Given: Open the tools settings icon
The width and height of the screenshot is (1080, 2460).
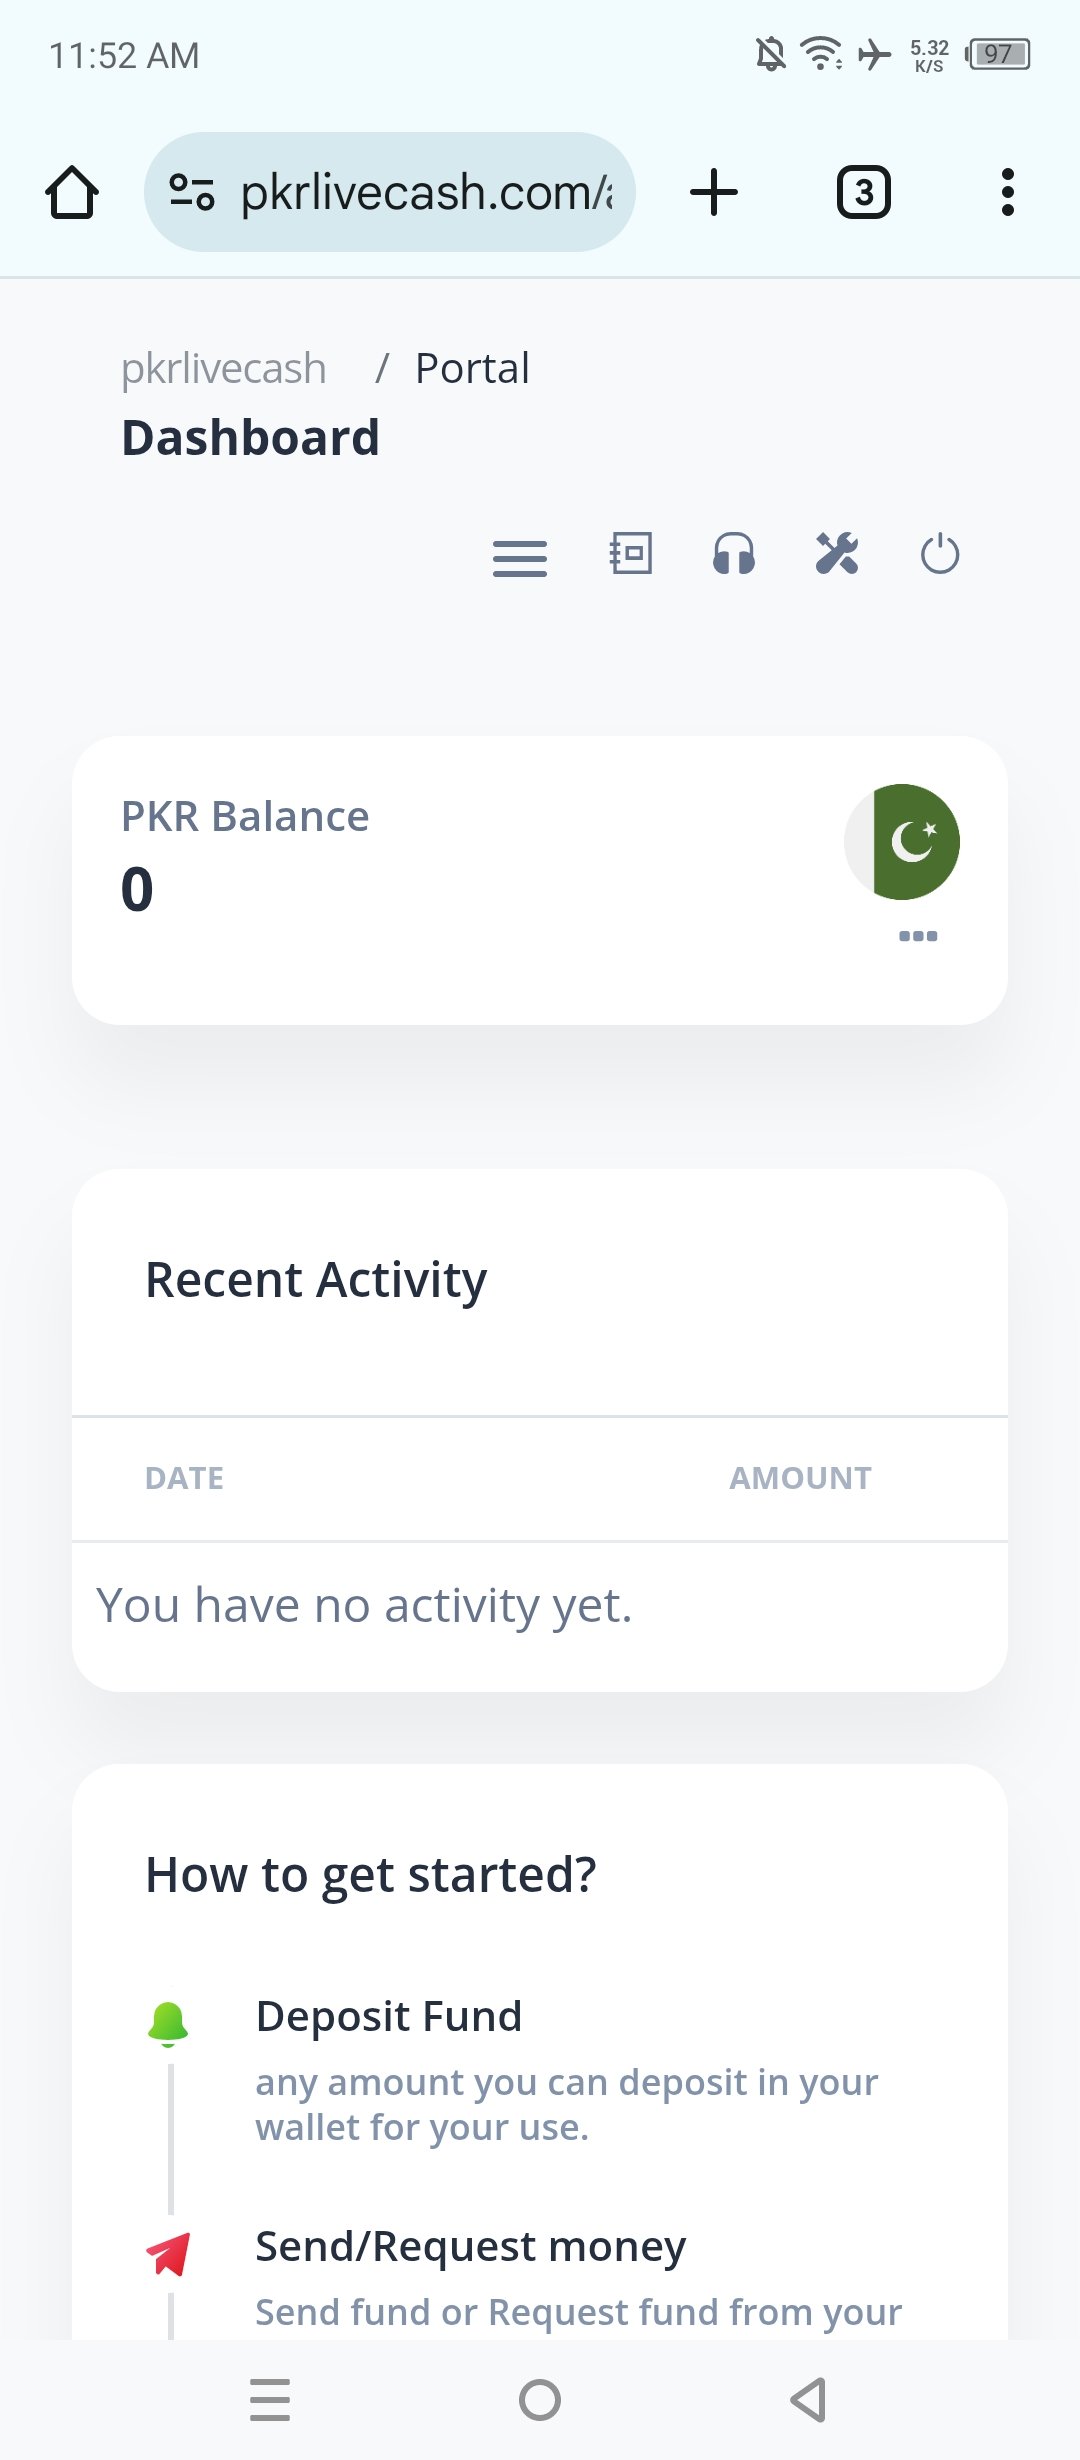Looking at the screenshot, I should click(x=837, y=553).
